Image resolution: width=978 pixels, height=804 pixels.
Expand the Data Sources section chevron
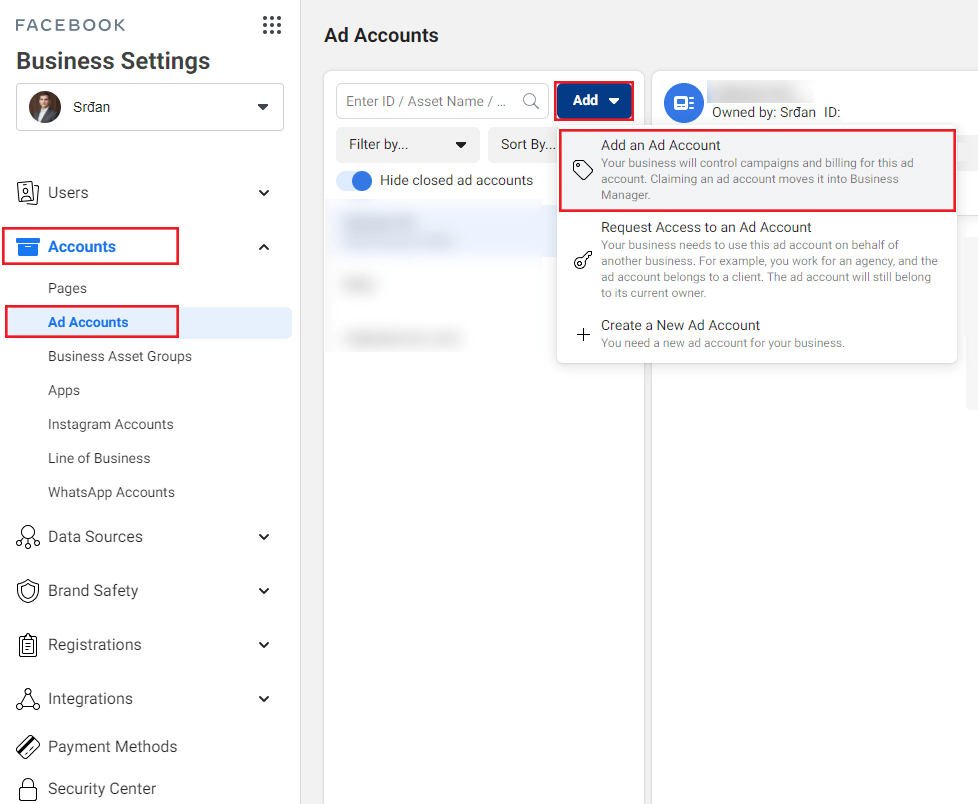[x=264, y=537]
